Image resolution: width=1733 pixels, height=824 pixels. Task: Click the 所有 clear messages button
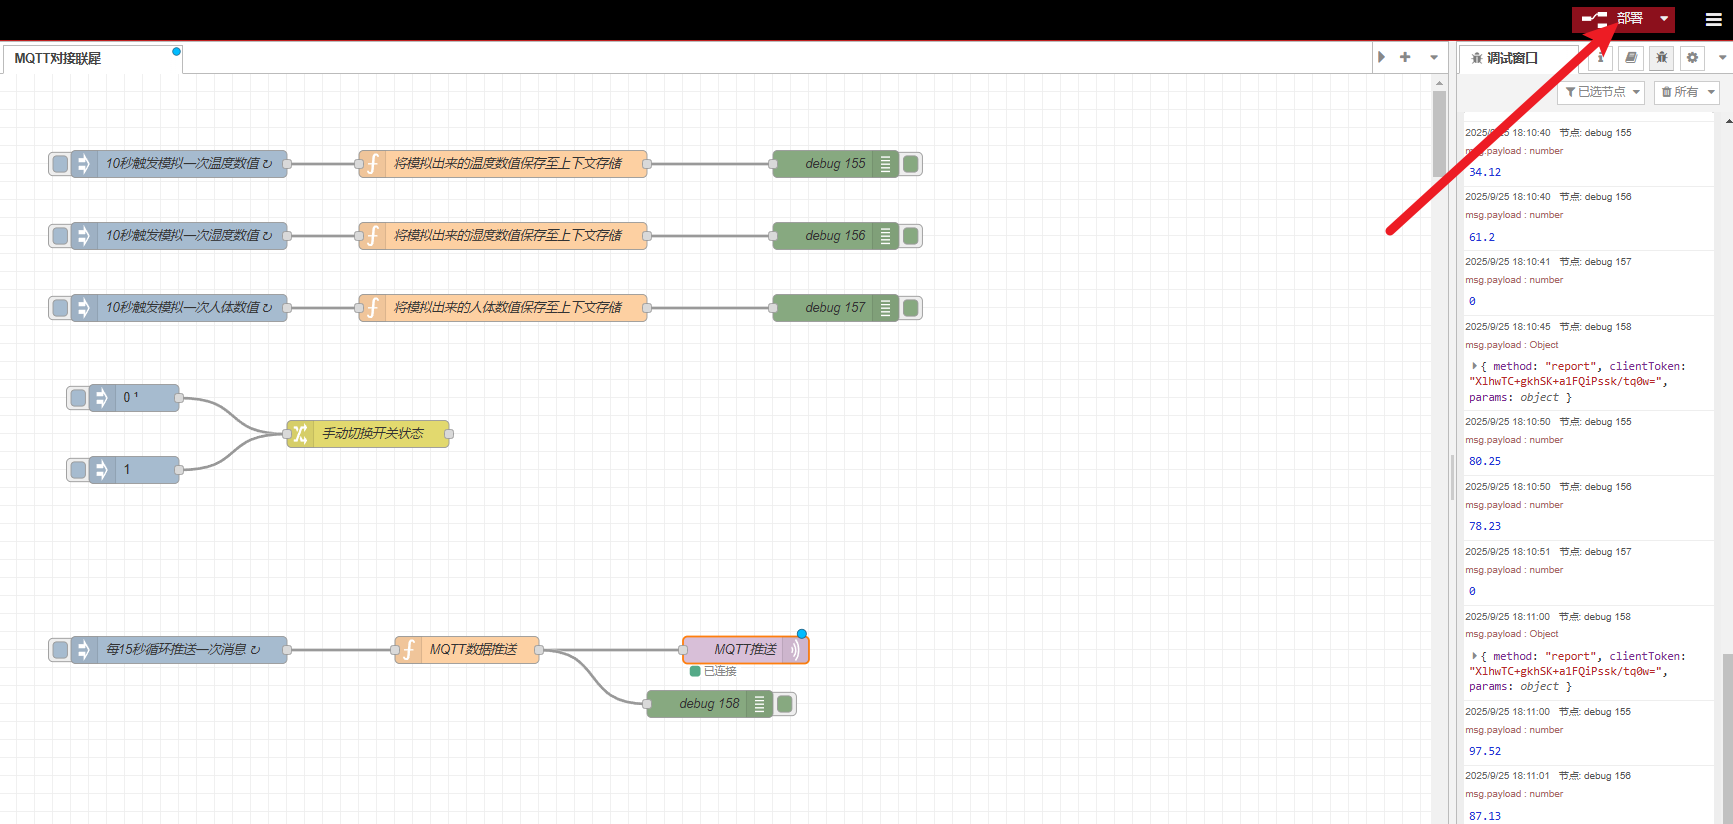[x=1680, y=92]
